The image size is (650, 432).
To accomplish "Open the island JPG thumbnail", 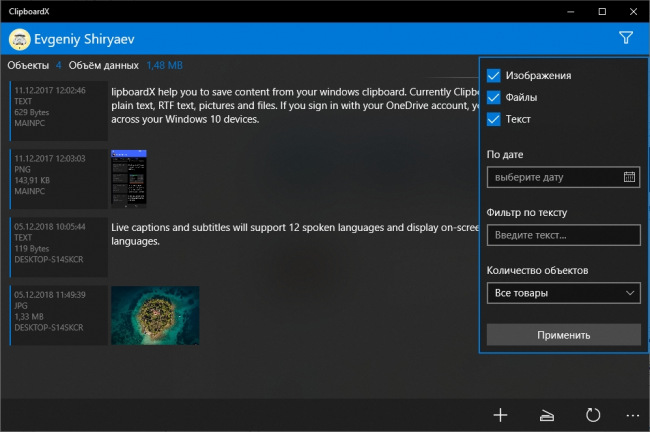I will tap(155, 316).
